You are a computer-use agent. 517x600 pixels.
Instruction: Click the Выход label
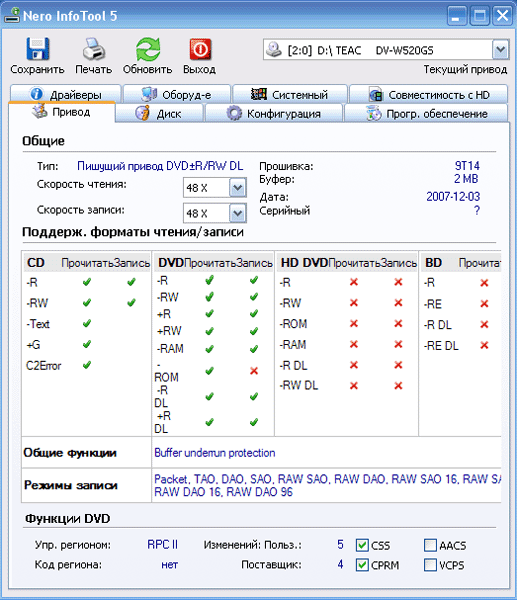coord(199,70)
